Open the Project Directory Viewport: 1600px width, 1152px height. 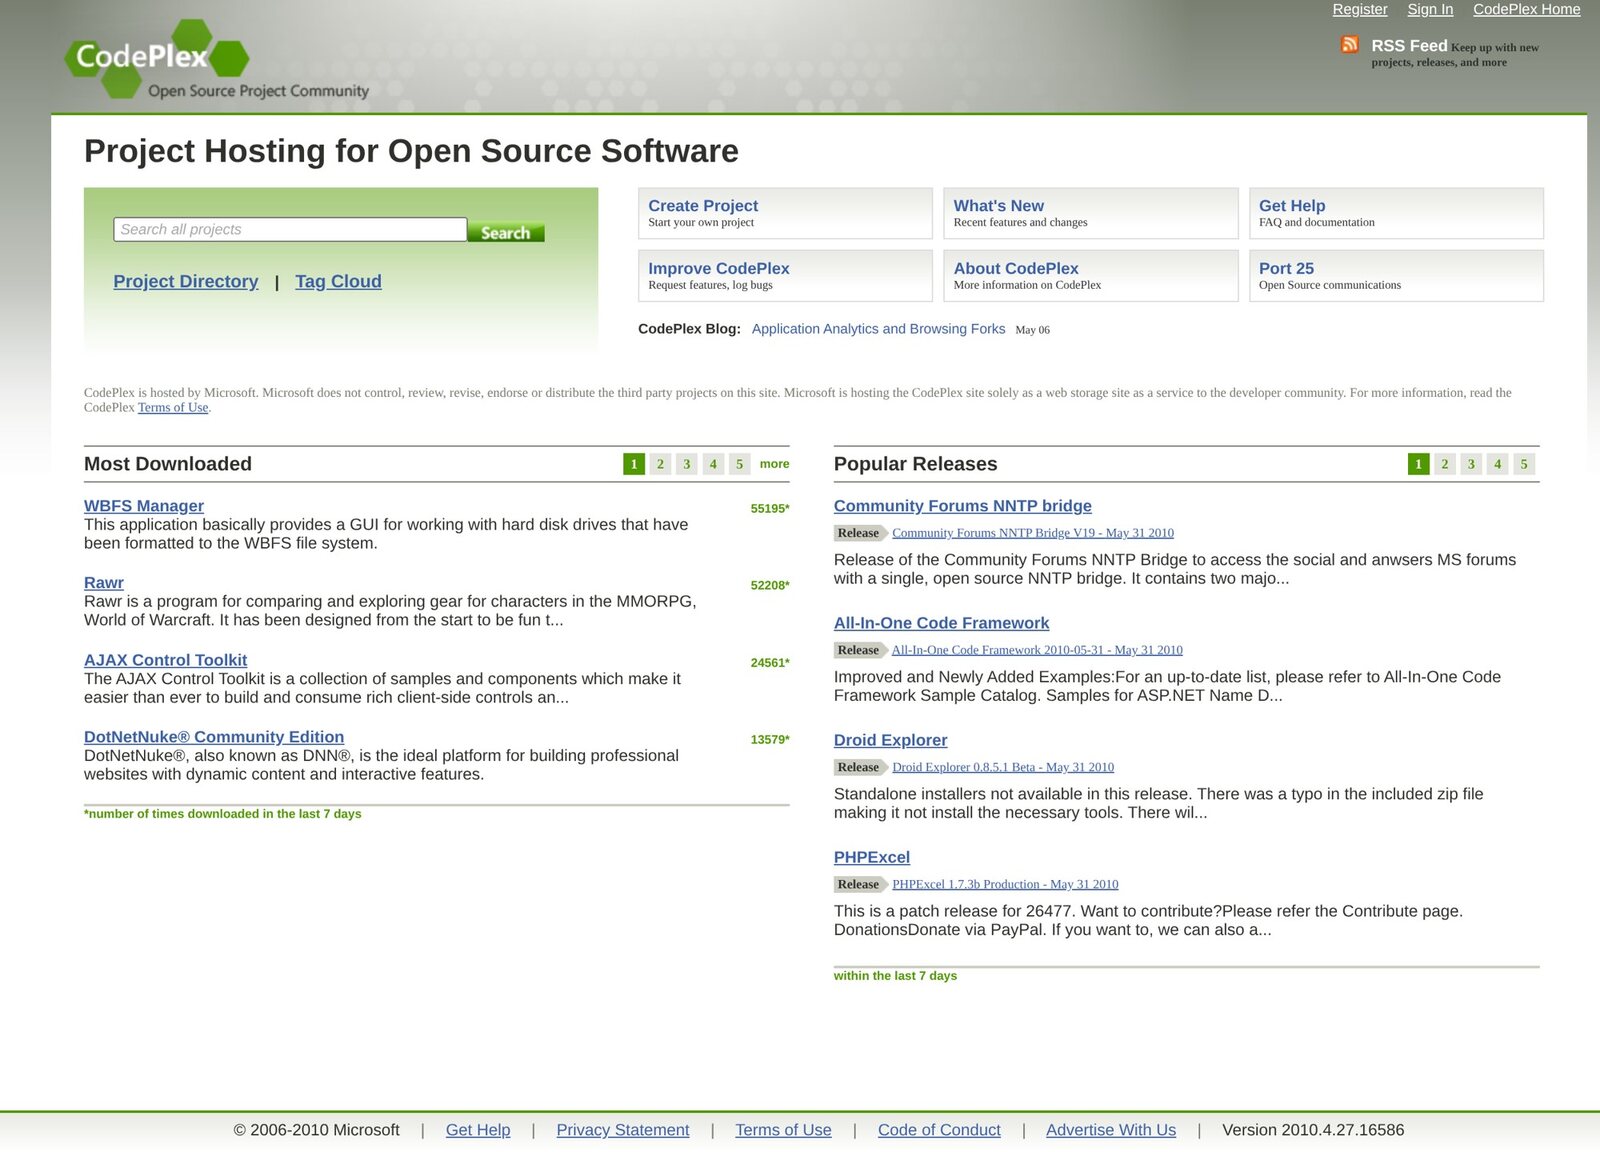pos(186,281)
